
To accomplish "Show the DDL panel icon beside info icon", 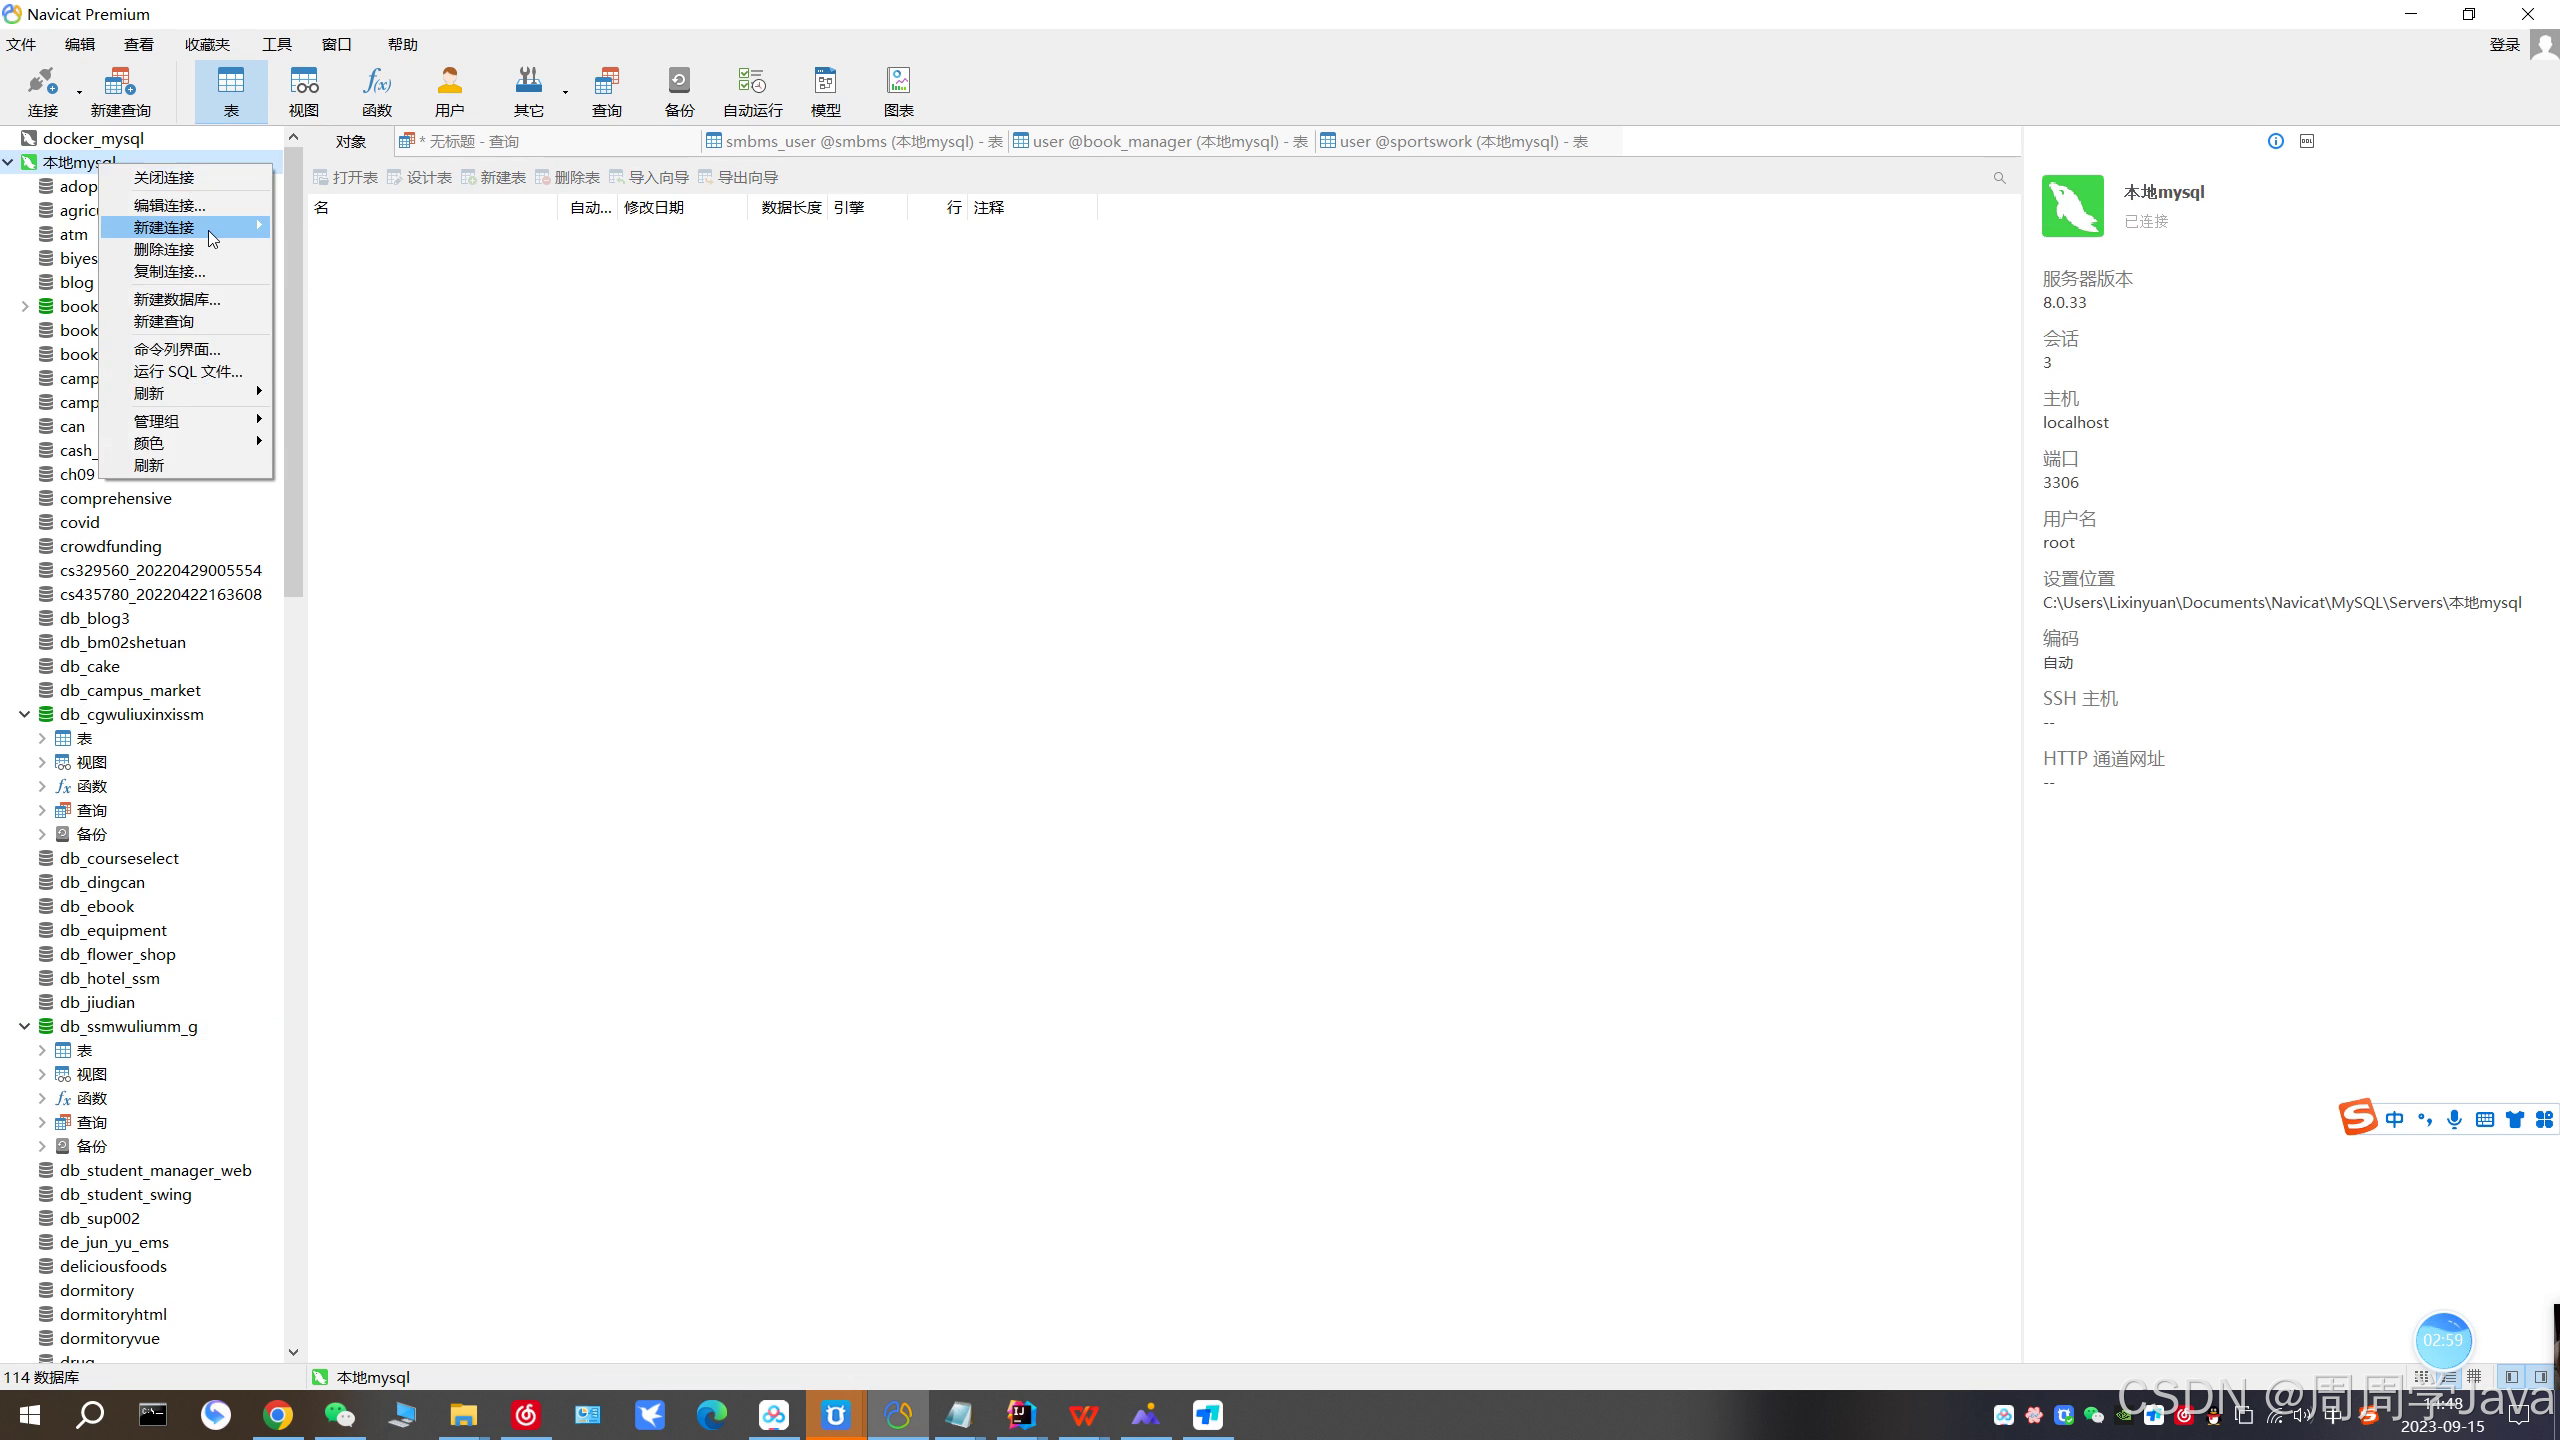I will click(x=2307, y=141).
